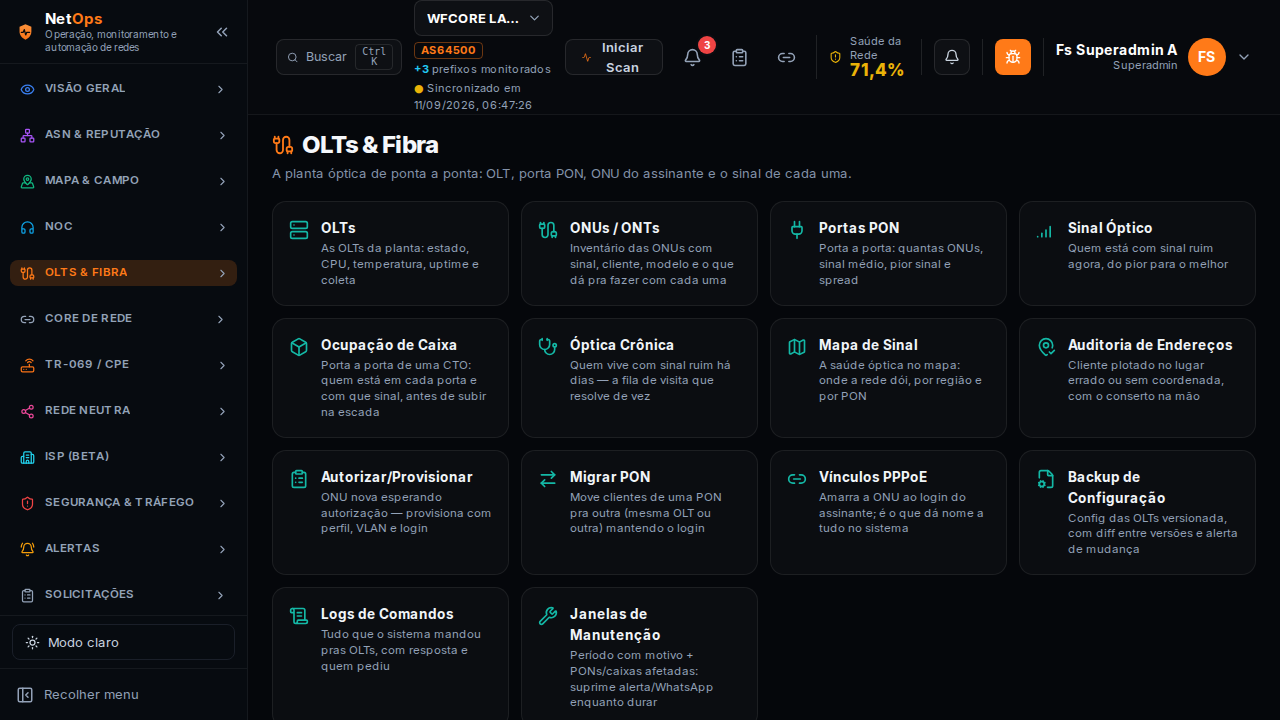Click the Visão Geral eye icon
The width and height of the screenshot is (1280, 720).
28,89
